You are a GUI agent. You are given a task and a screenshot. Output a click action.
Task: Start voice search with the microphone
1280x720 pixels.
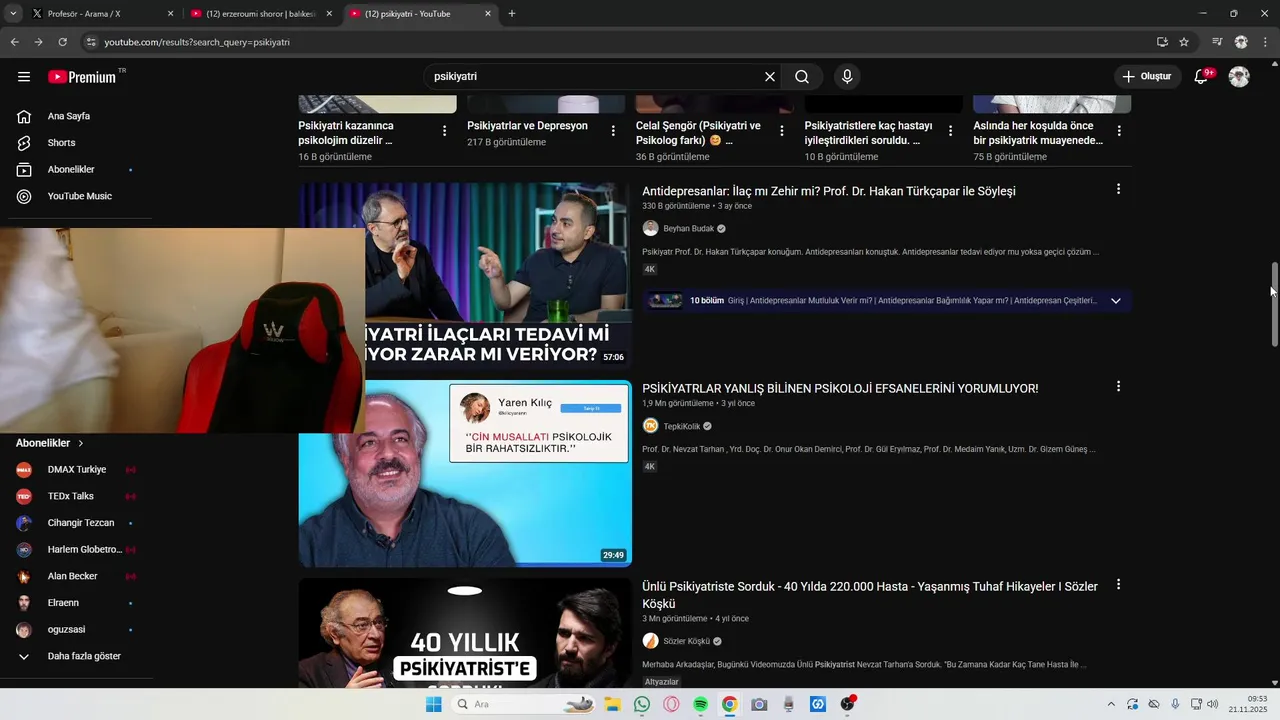pos(847,77)
